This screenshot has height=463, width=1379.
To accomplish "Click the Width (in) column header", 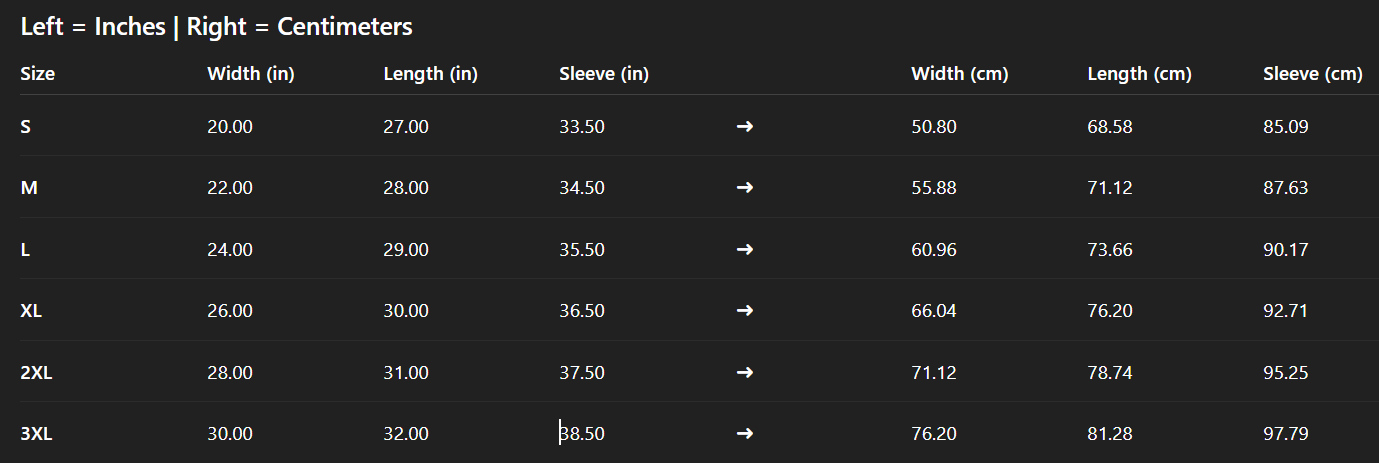I will (250, 74).
